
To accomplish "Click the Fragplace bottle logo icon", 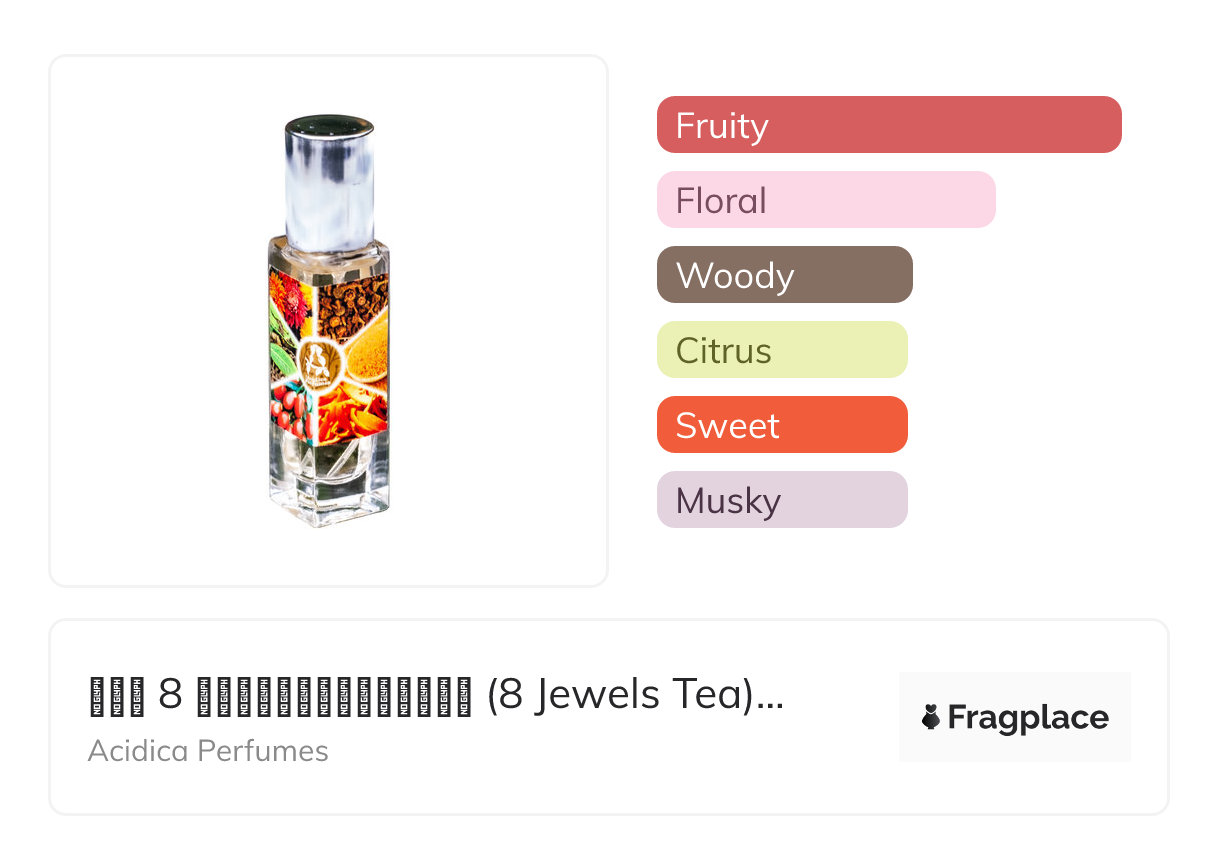I will pos(931,718).
